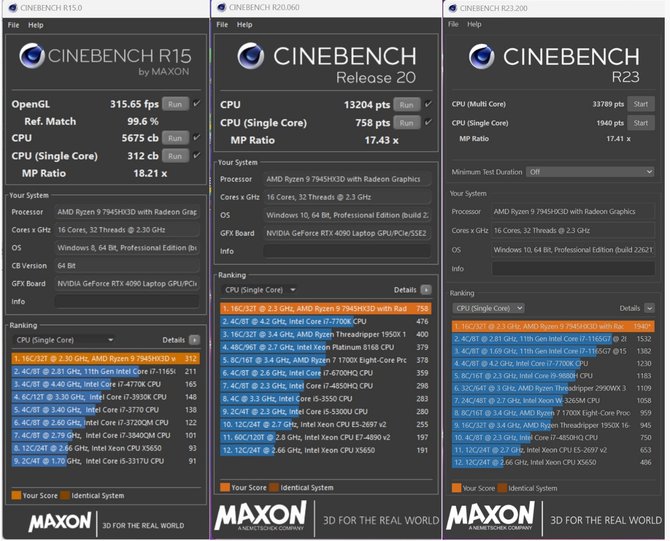The height and width of the screenshot is (541, 670).
Task: Run the CPU test in R15
Action: point(175,138)
